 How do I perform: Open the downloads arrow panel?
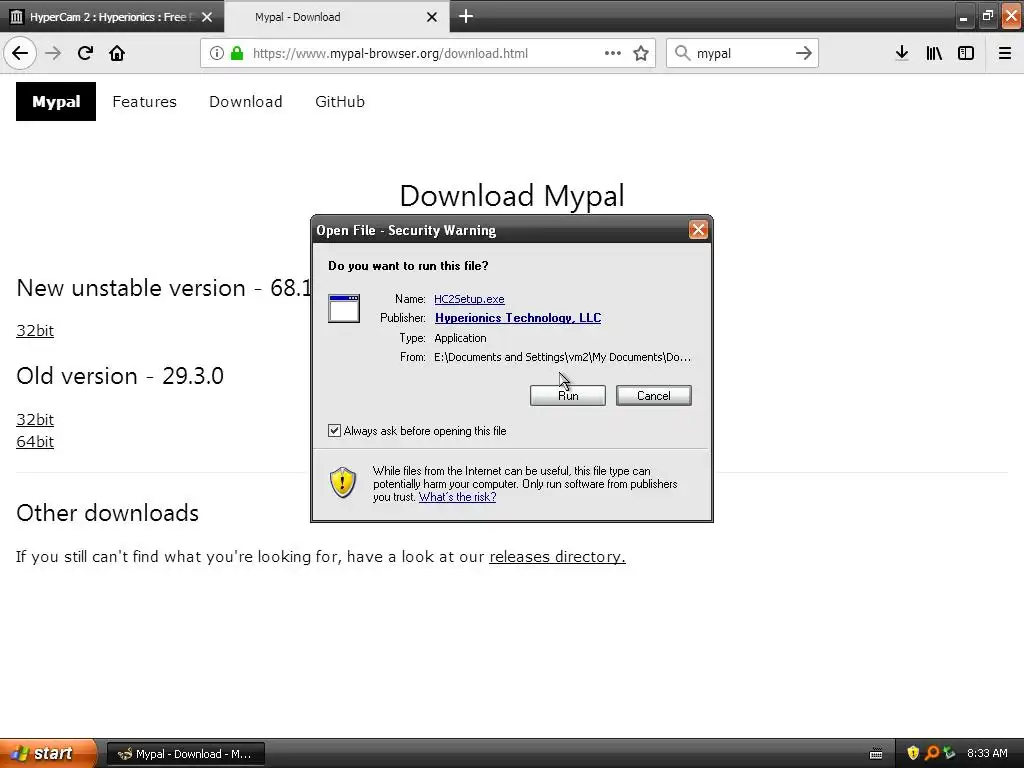902,53
